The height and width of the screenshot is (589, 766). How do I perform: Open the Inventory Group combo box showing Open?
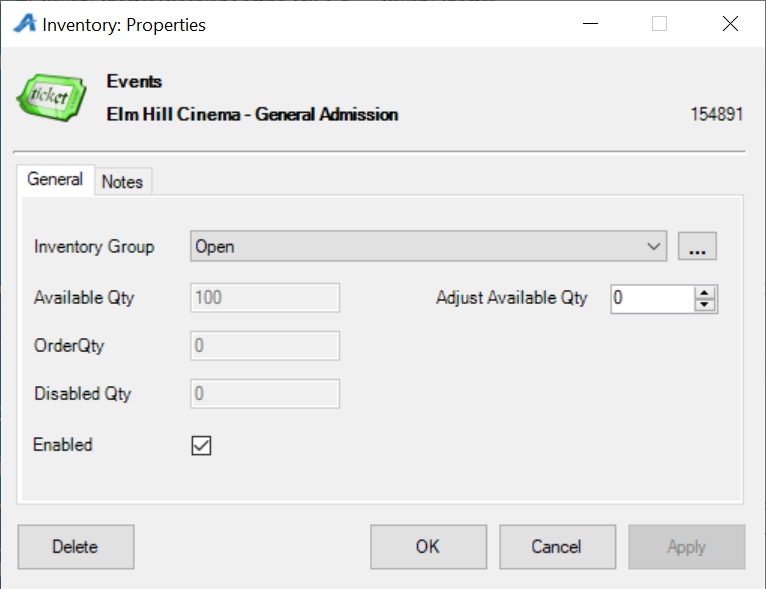pos(428,246)
